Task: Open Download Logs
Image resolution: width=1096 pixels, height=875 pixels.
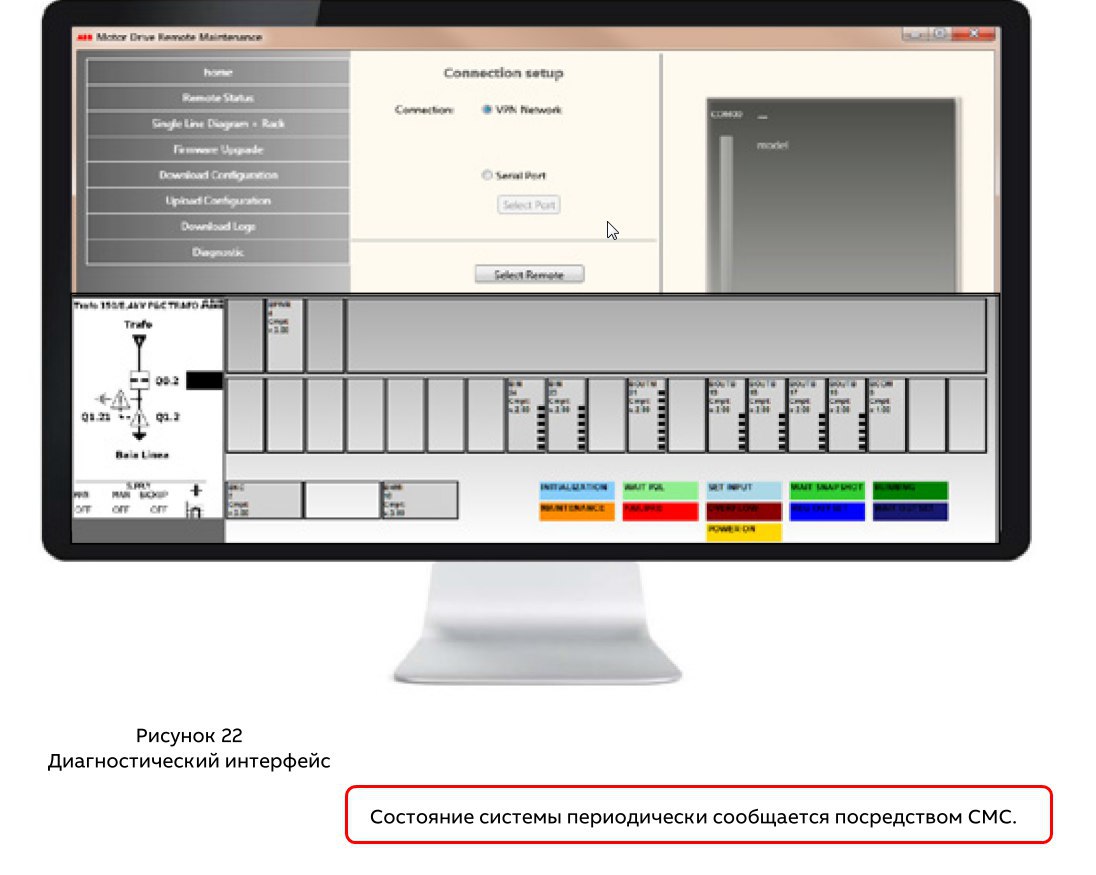Action: (217, 226)
